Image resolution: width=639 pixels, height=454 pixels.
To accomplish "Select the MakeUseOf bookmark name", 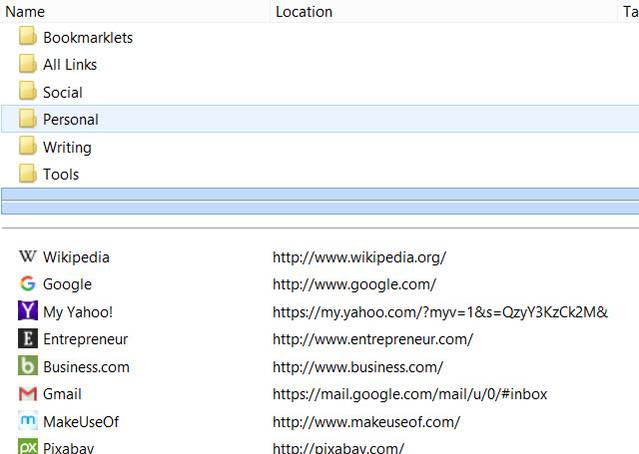I will point(81,422).
